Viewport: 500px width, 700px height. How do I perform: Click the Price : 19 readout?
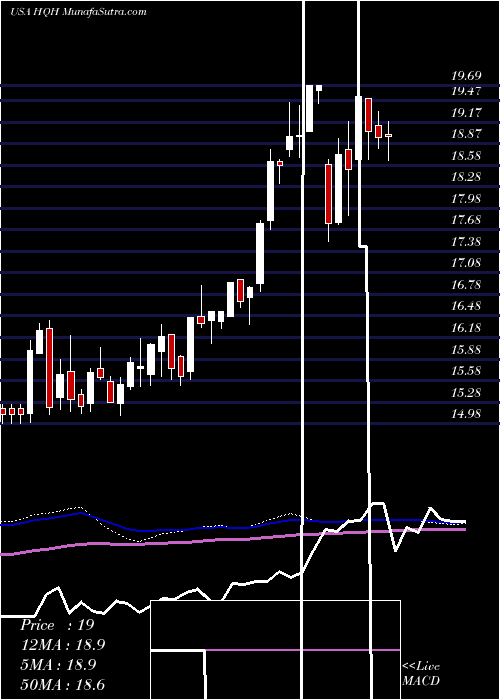click(57, 625)
